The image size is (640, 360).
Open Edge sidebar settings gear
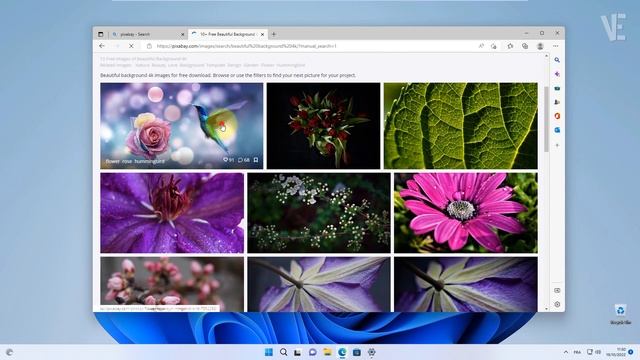(557, 304)
